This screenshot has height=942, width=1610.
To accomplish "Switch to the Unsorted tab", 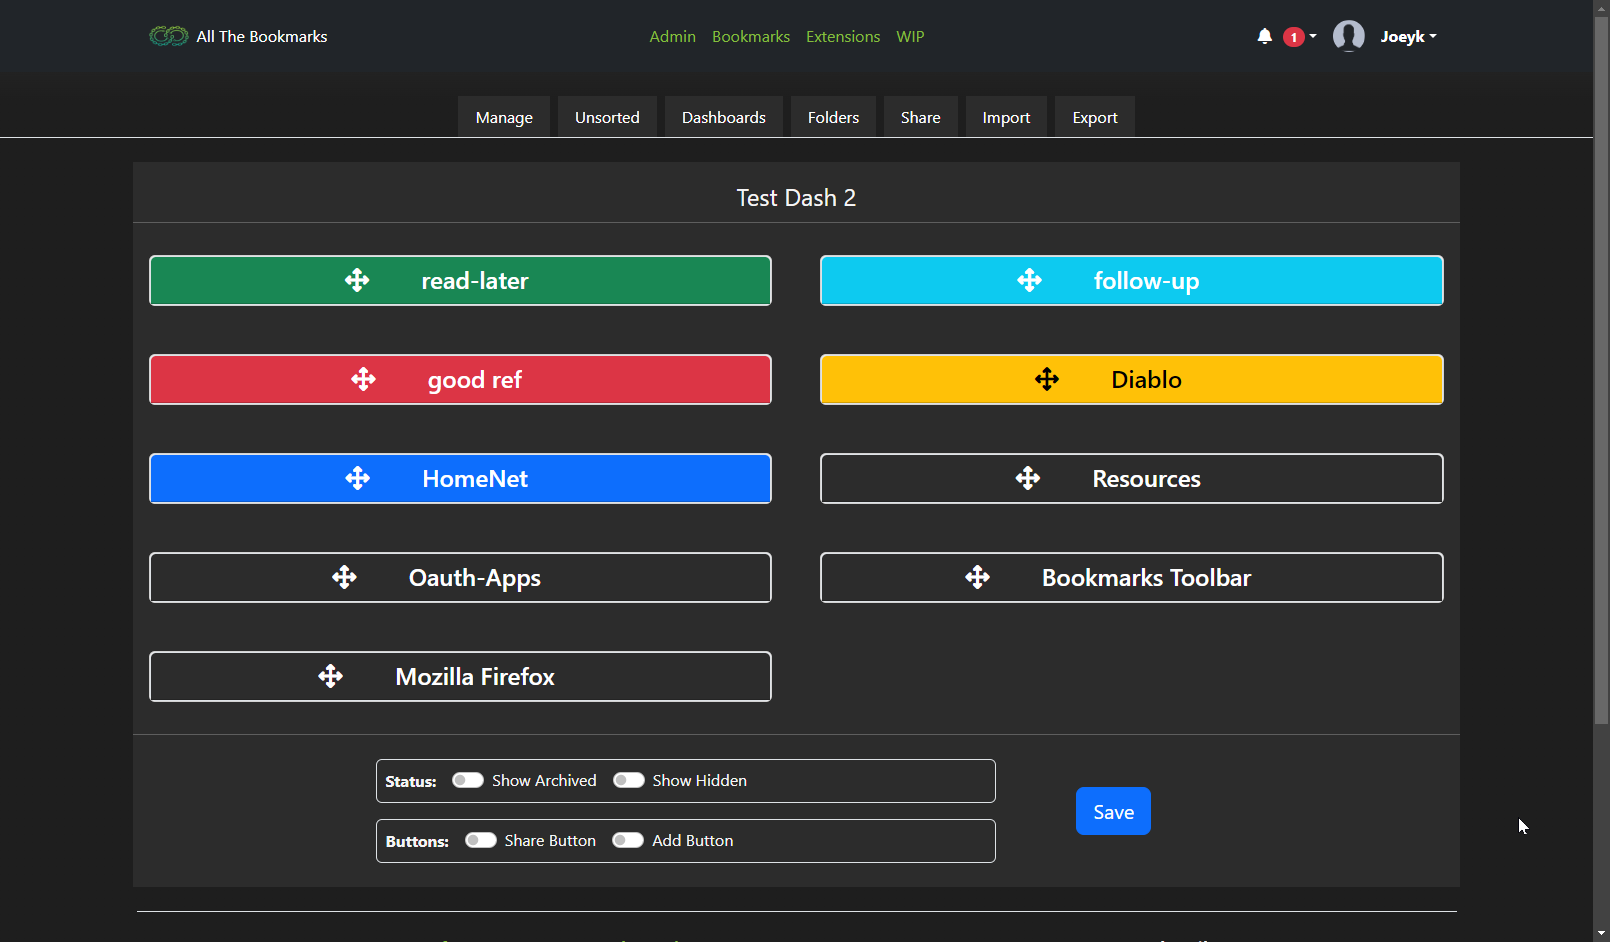I will coord(607,117).
